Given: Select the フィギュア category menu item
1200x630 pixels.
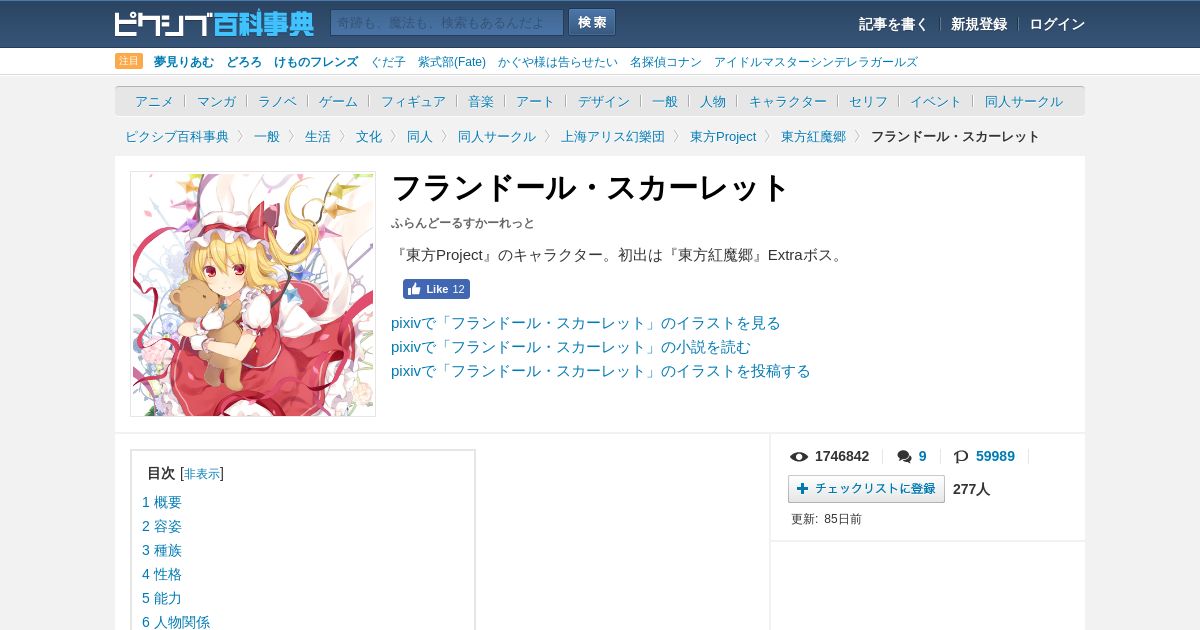Looking at the screenshot, I should (x=413, y=101).
